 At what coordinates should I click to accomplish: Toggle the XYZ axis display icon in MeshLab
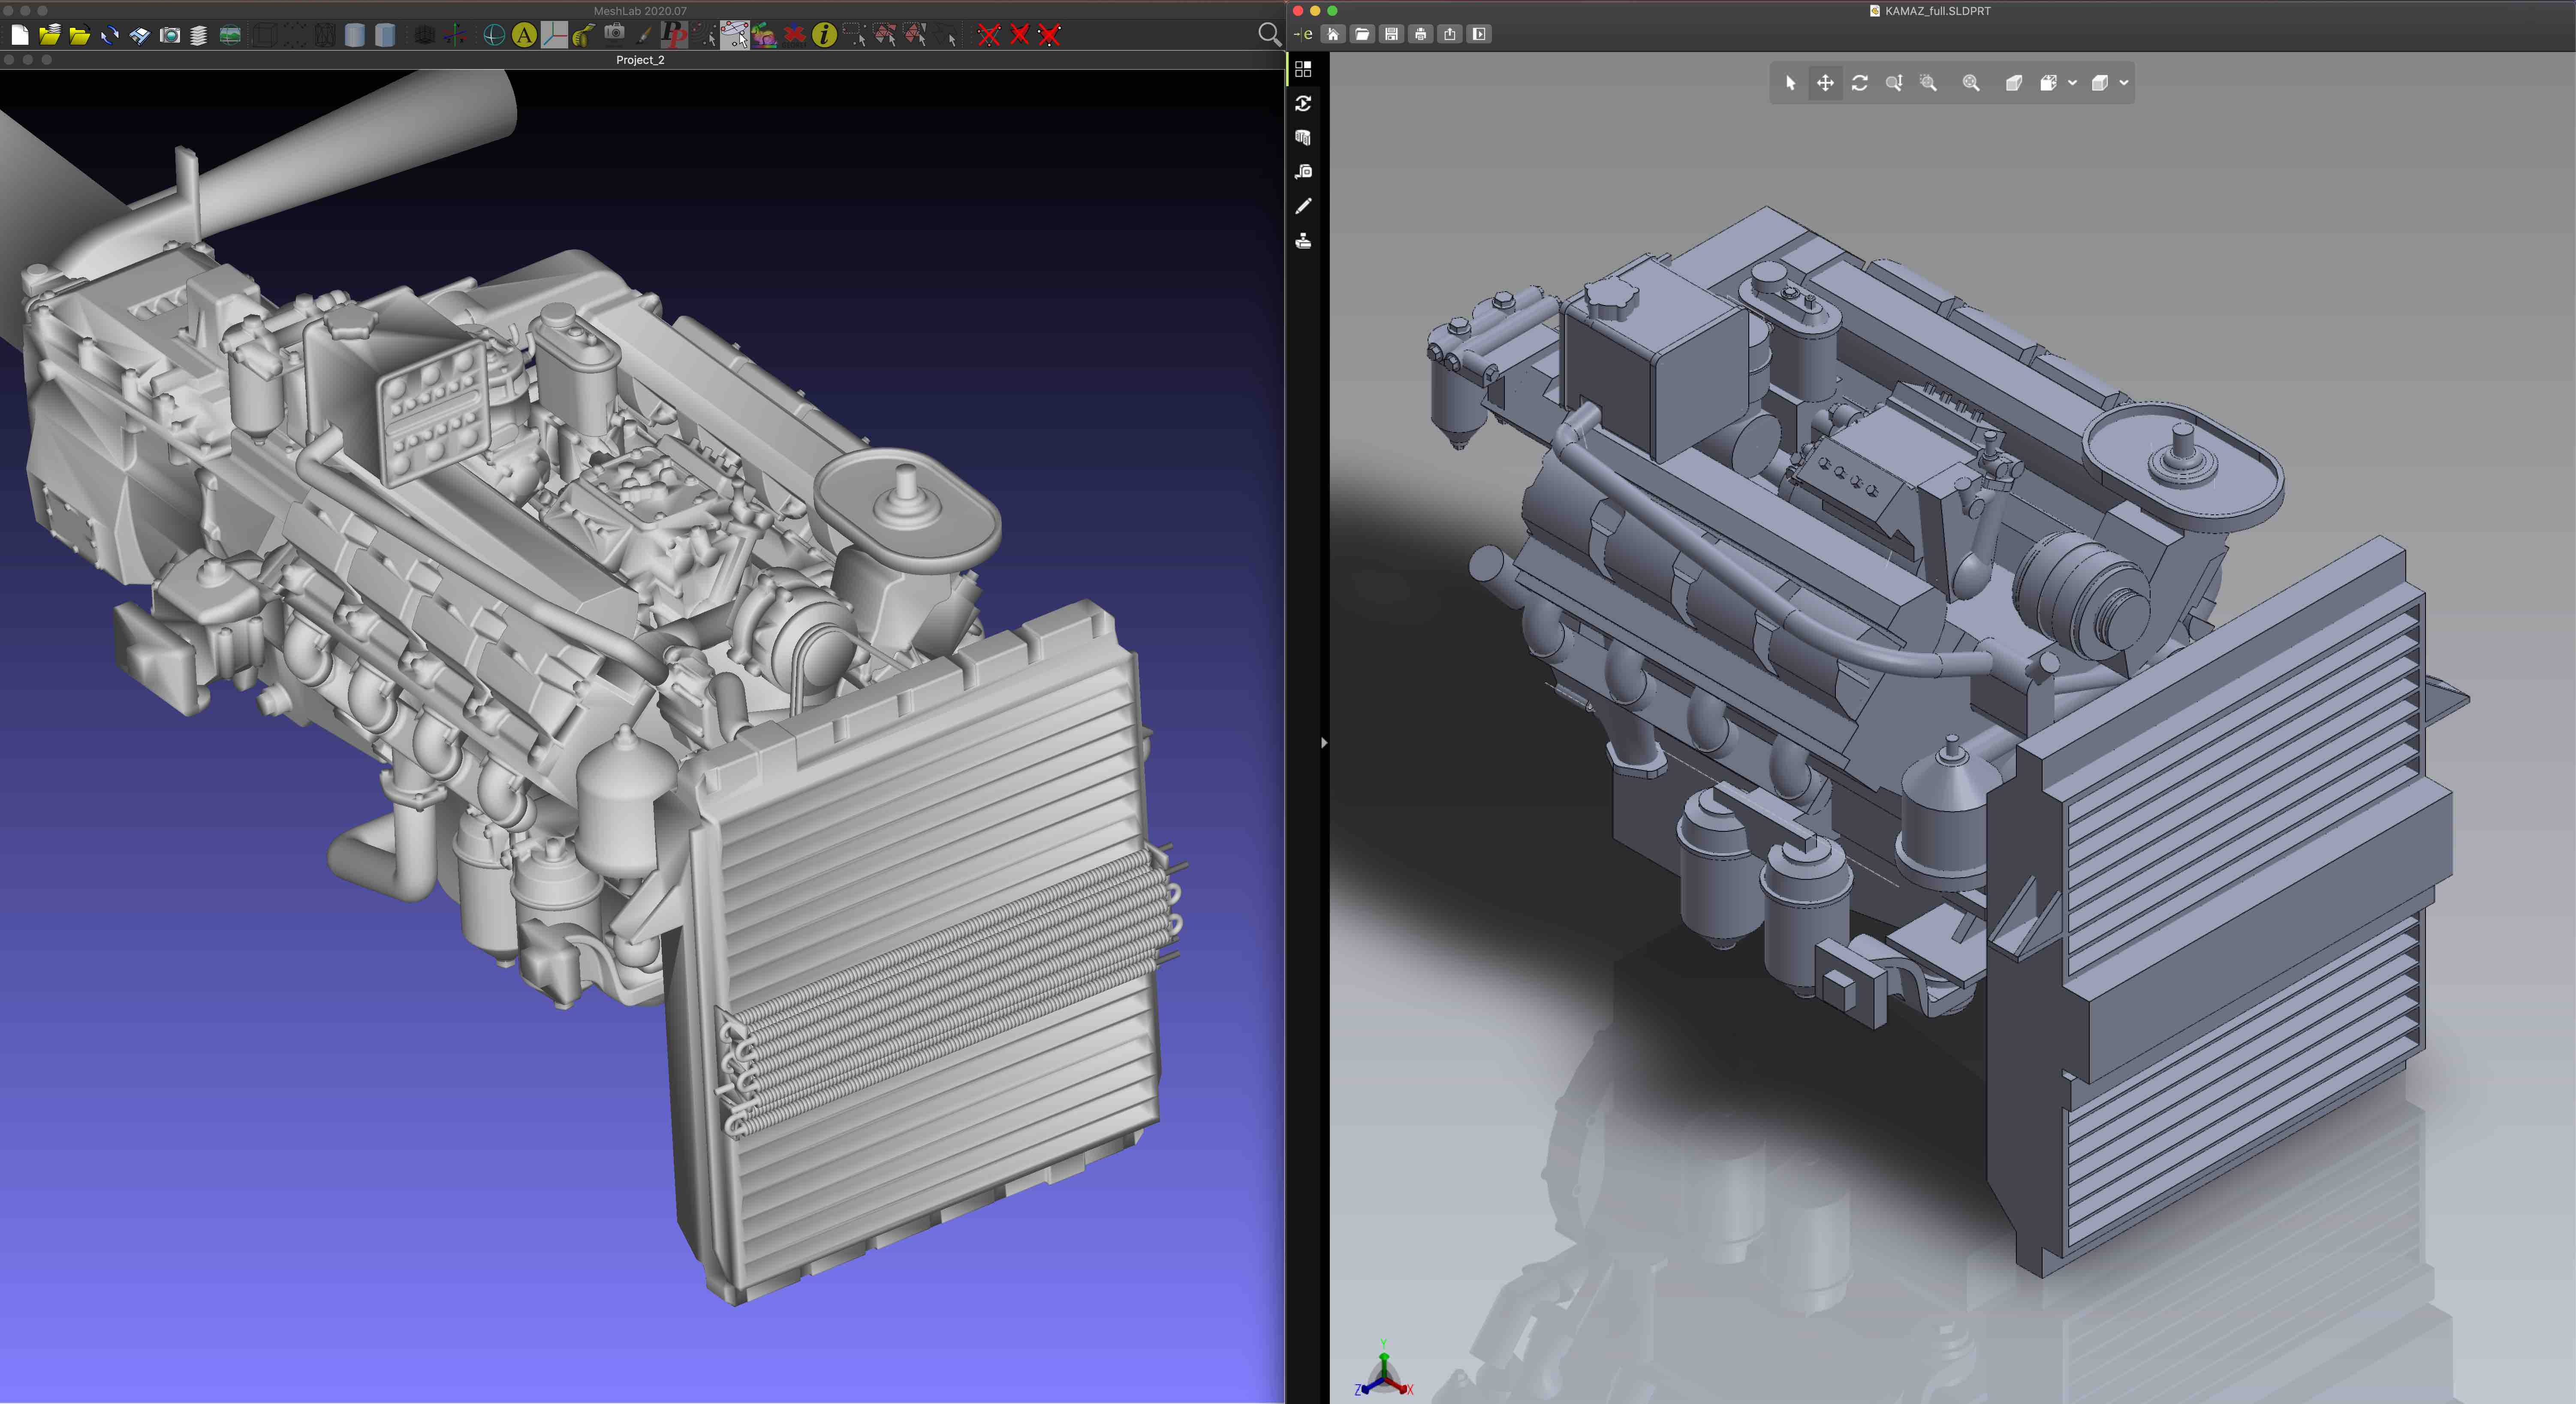455,35
